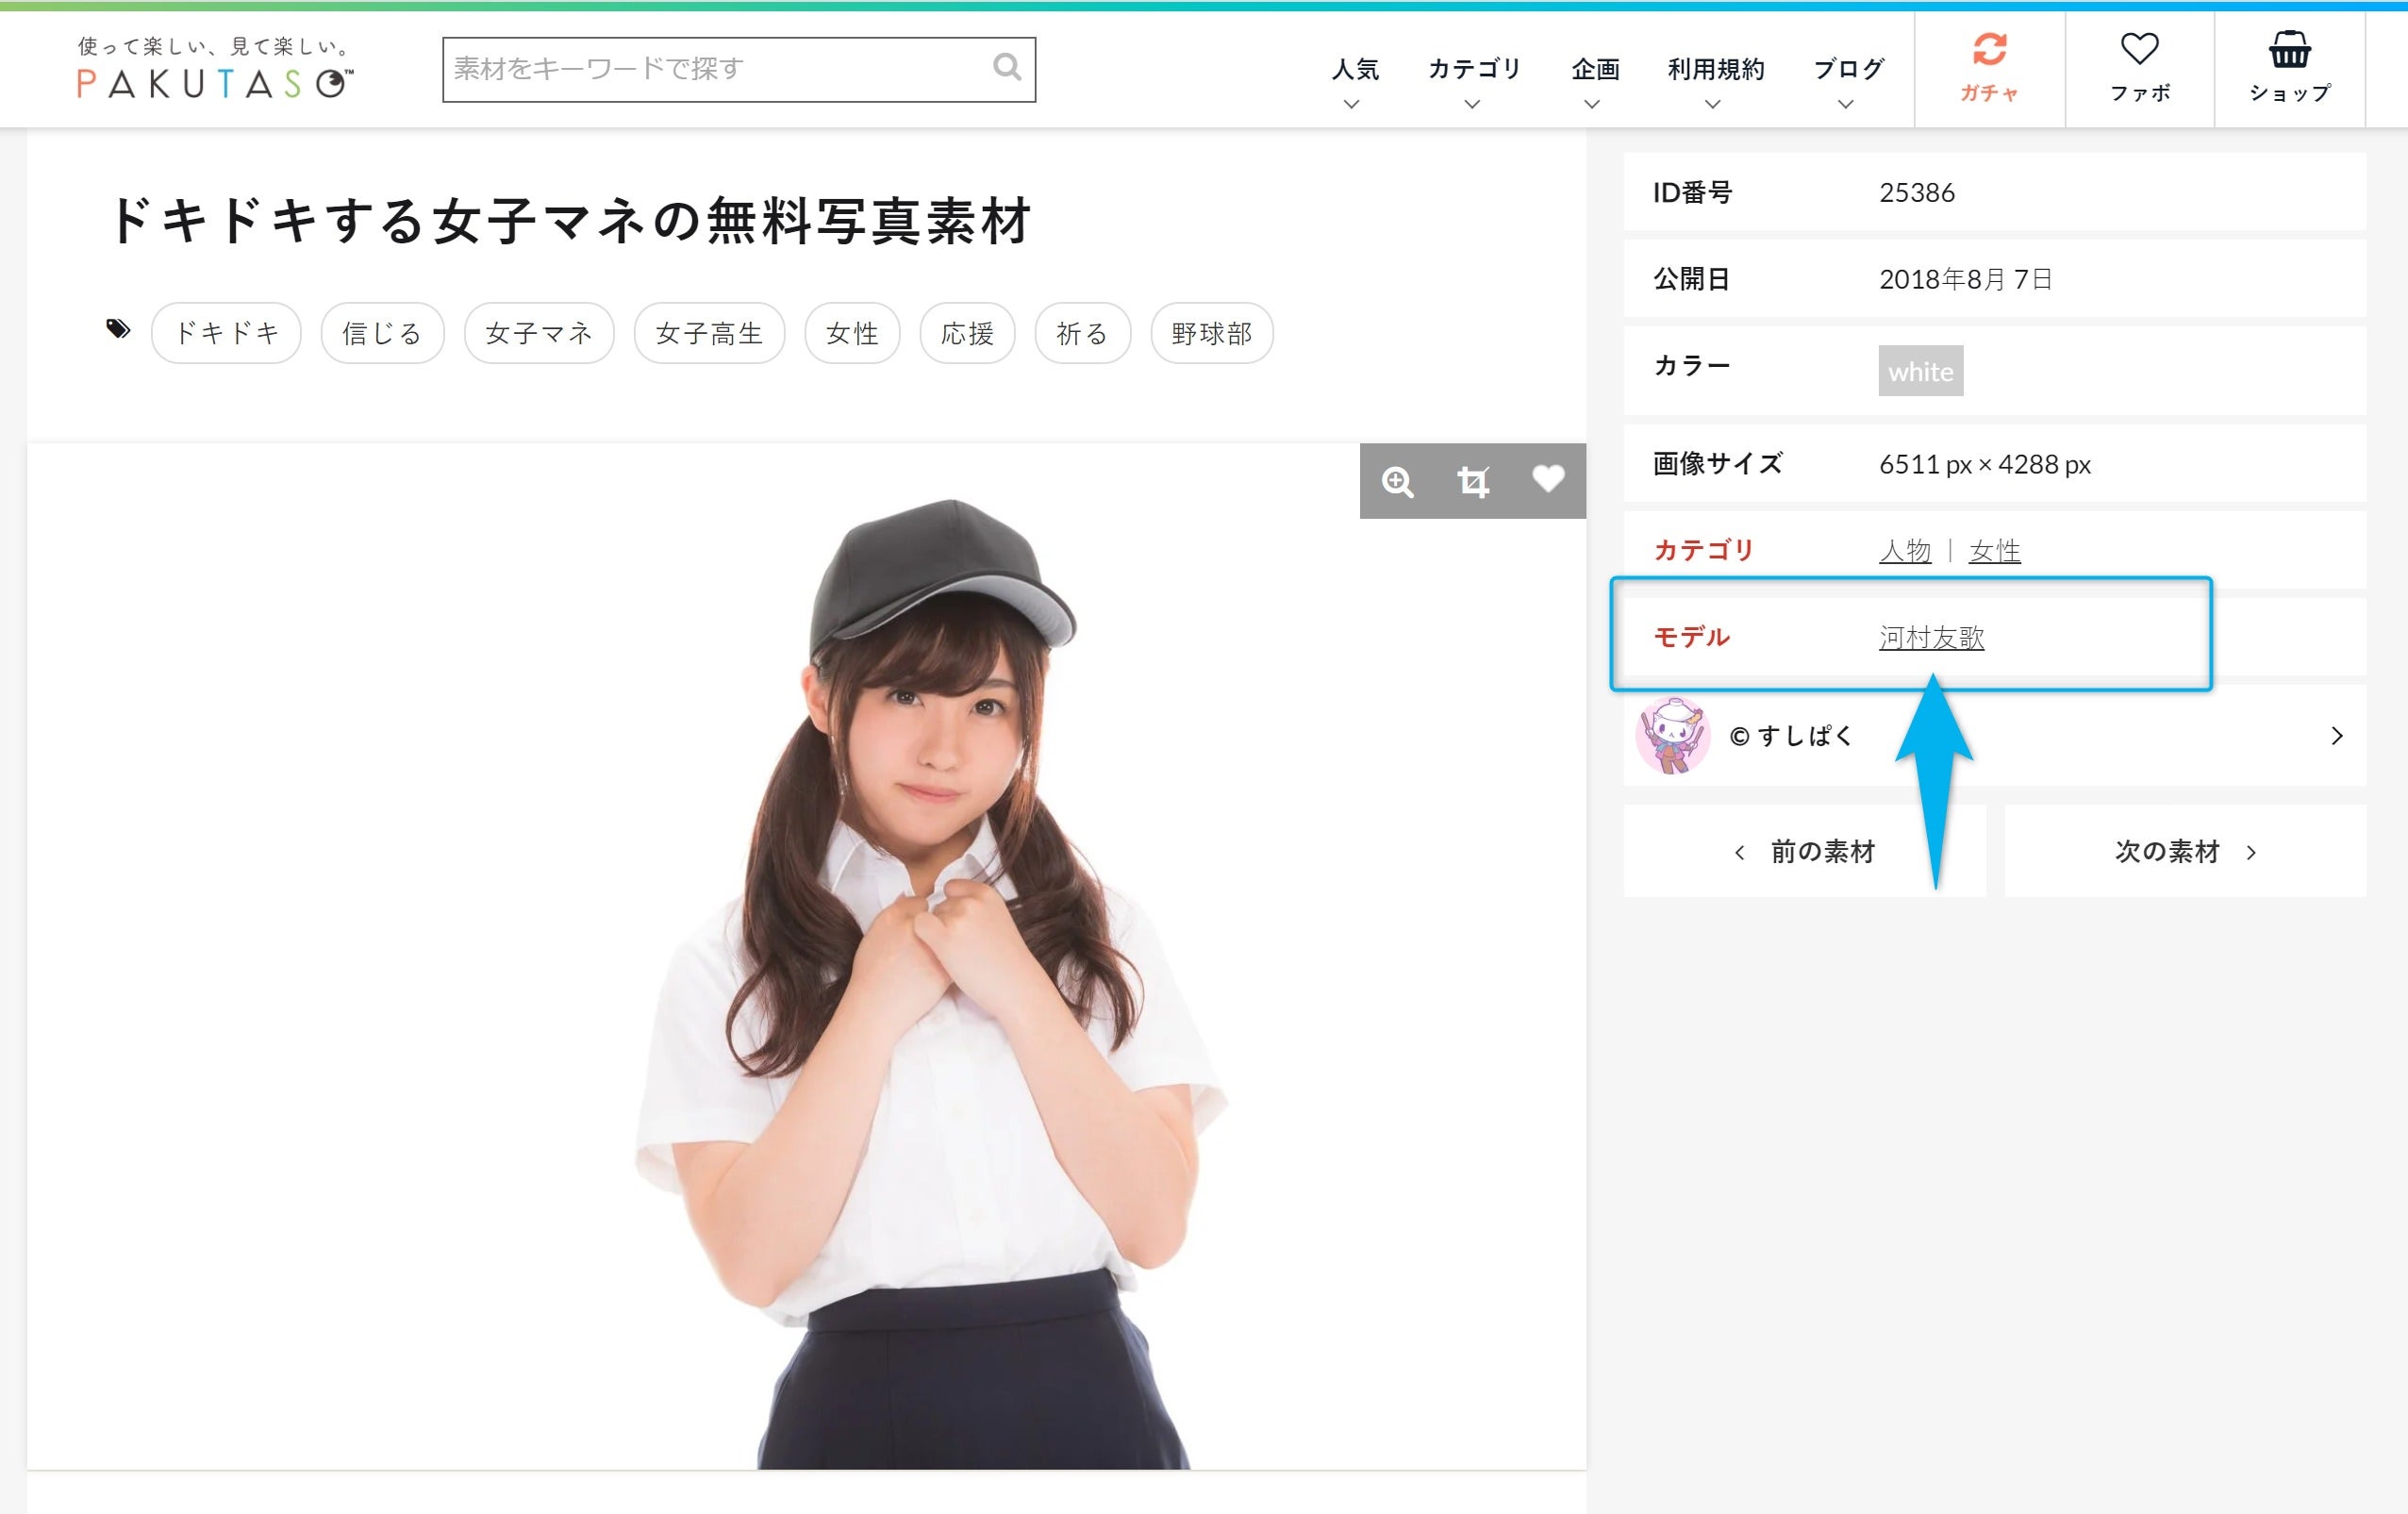Screen dimensions: 2408x1514
Task: Open model link 河村友歌
Action: pyautogui.click(x=1930, y=637)
